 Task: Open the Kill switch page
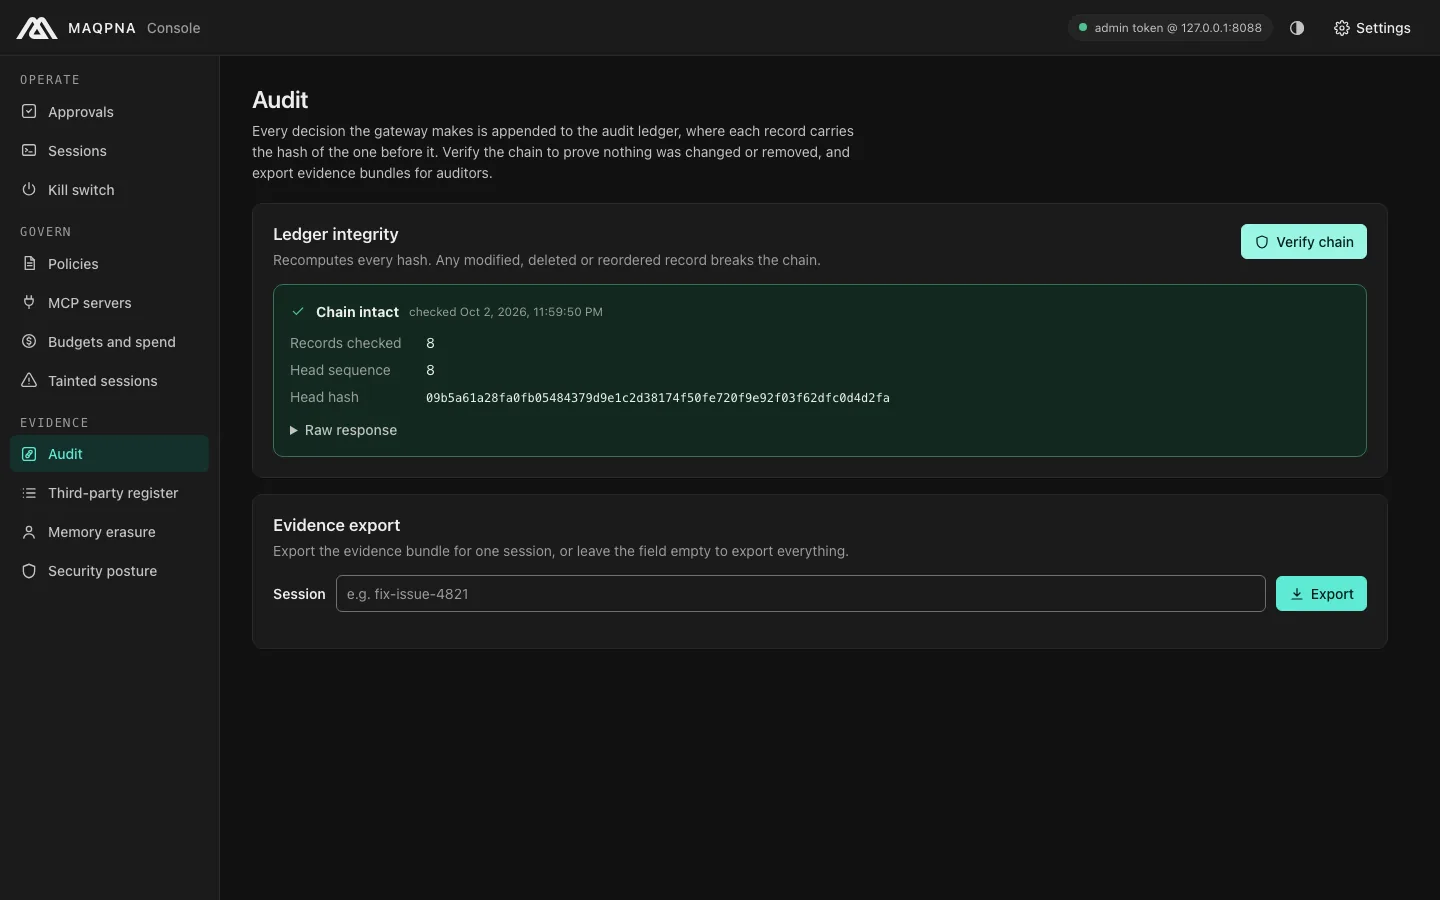109,190
